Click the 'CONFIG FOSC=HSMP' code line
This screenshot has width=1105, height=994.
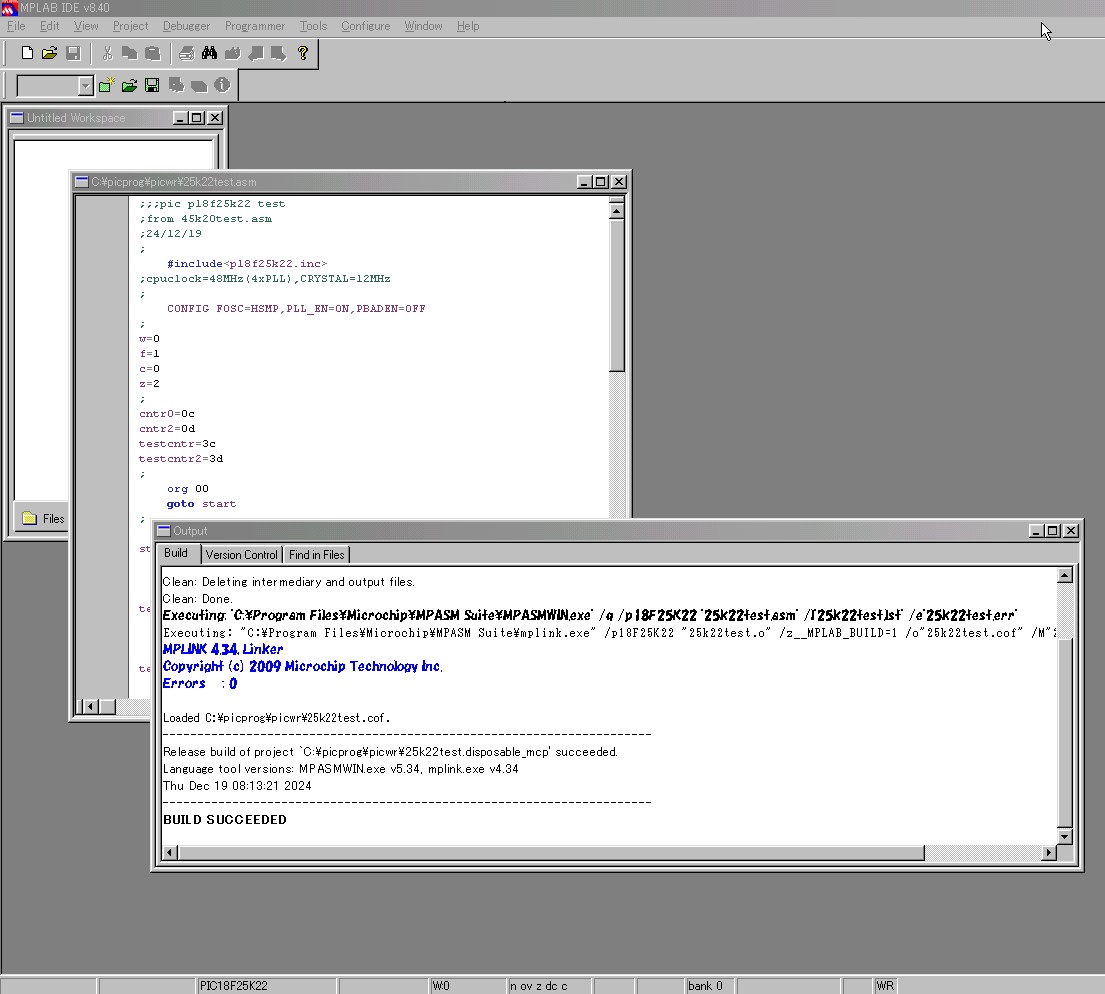click(x=296, y=309)
